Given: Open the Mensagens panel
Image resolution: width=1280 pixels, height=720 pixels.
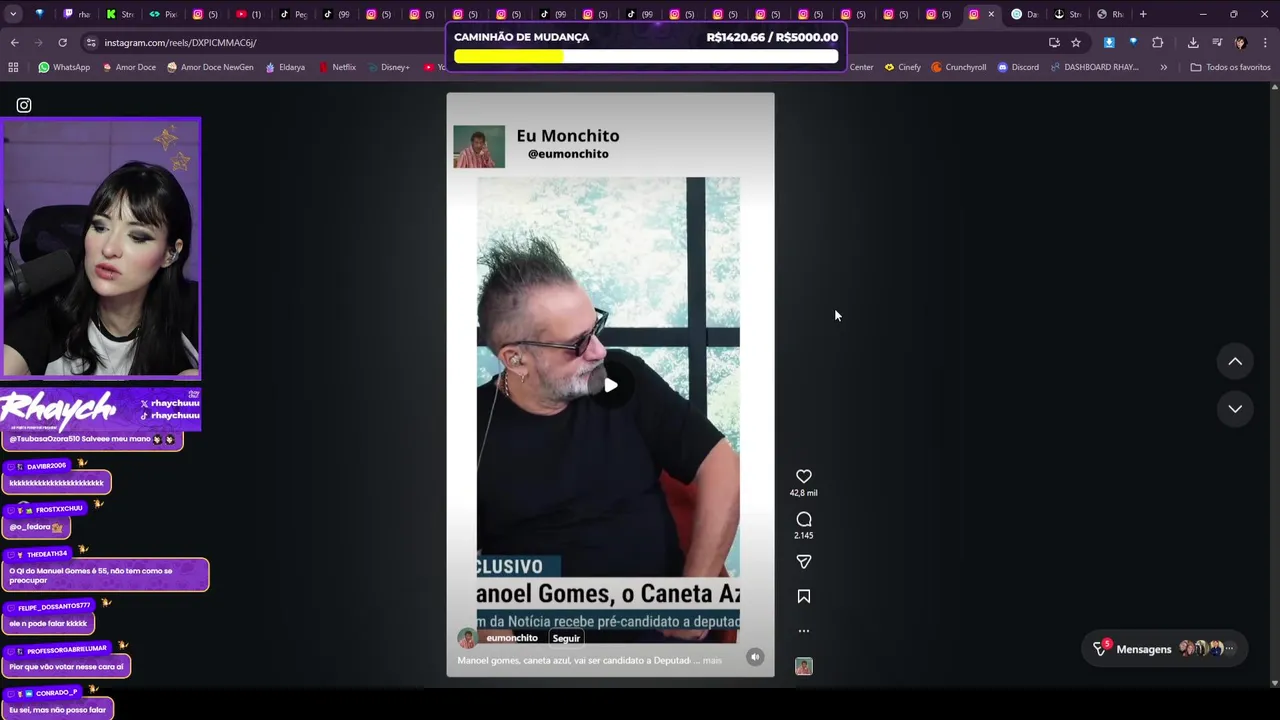Looking at the screenshot, I should click(1164, 649).
